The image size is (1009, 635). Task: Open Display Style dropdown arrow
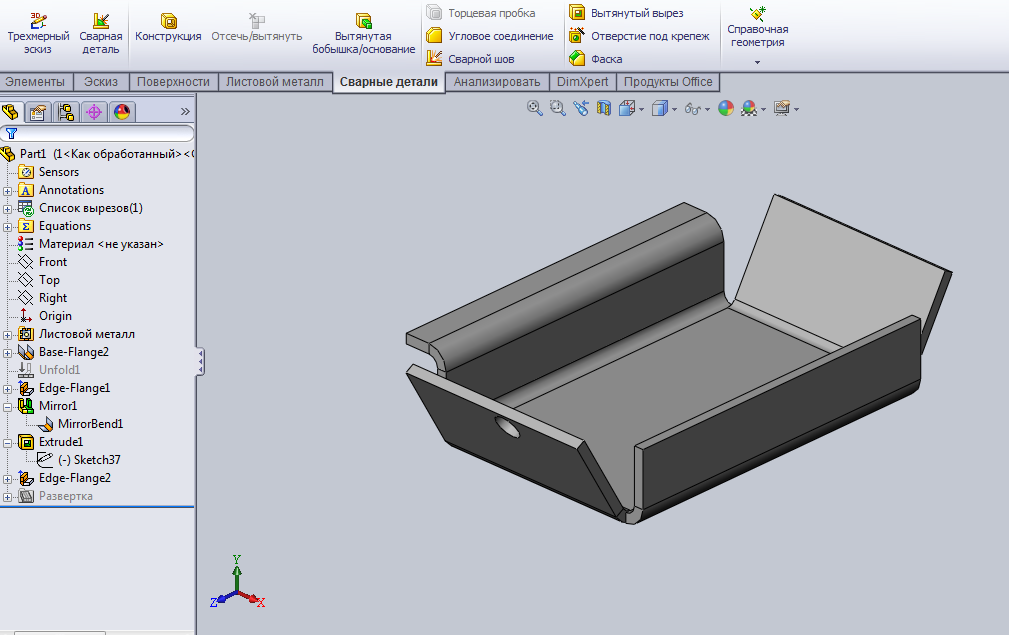pyautogui.click(x=674, y=109)
